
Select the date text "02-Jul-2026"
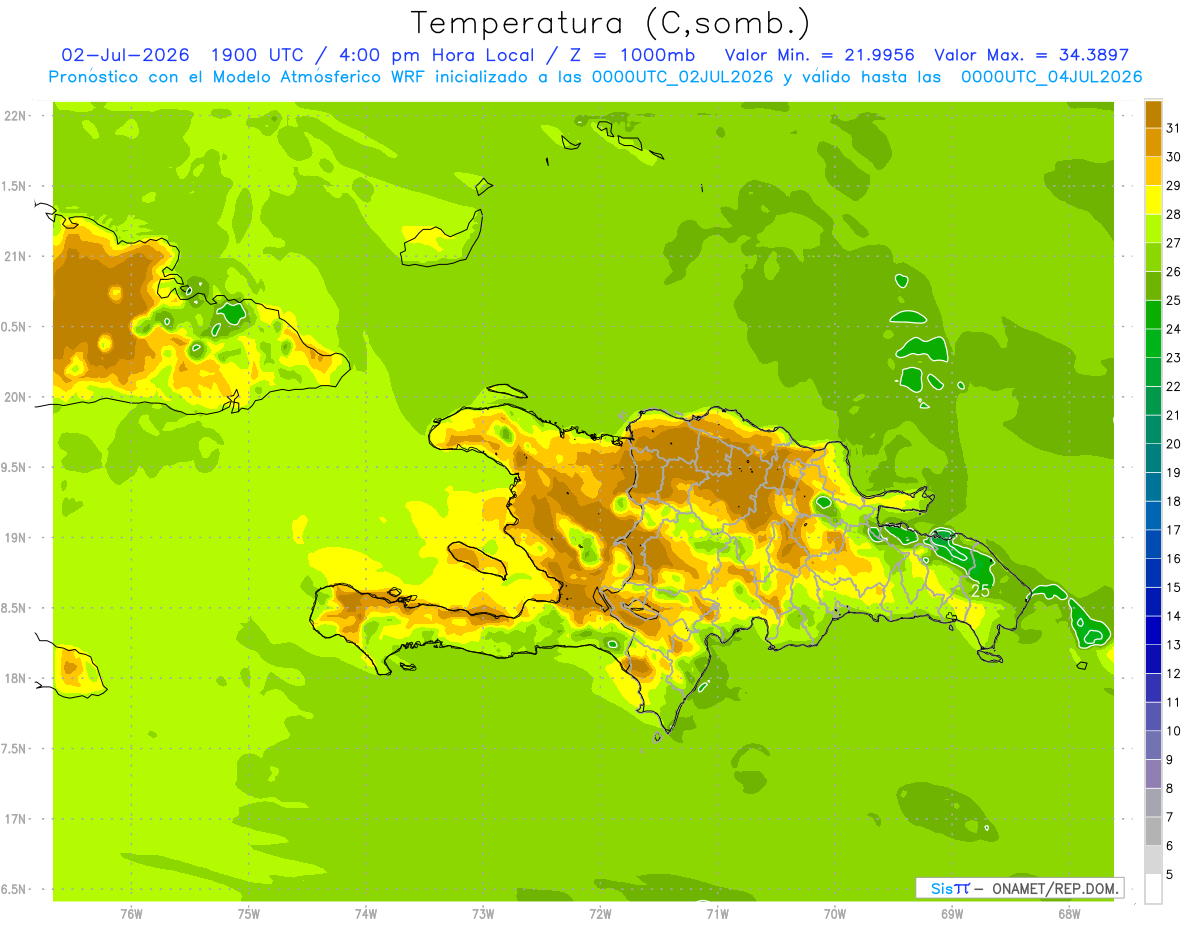coord(125,55)
